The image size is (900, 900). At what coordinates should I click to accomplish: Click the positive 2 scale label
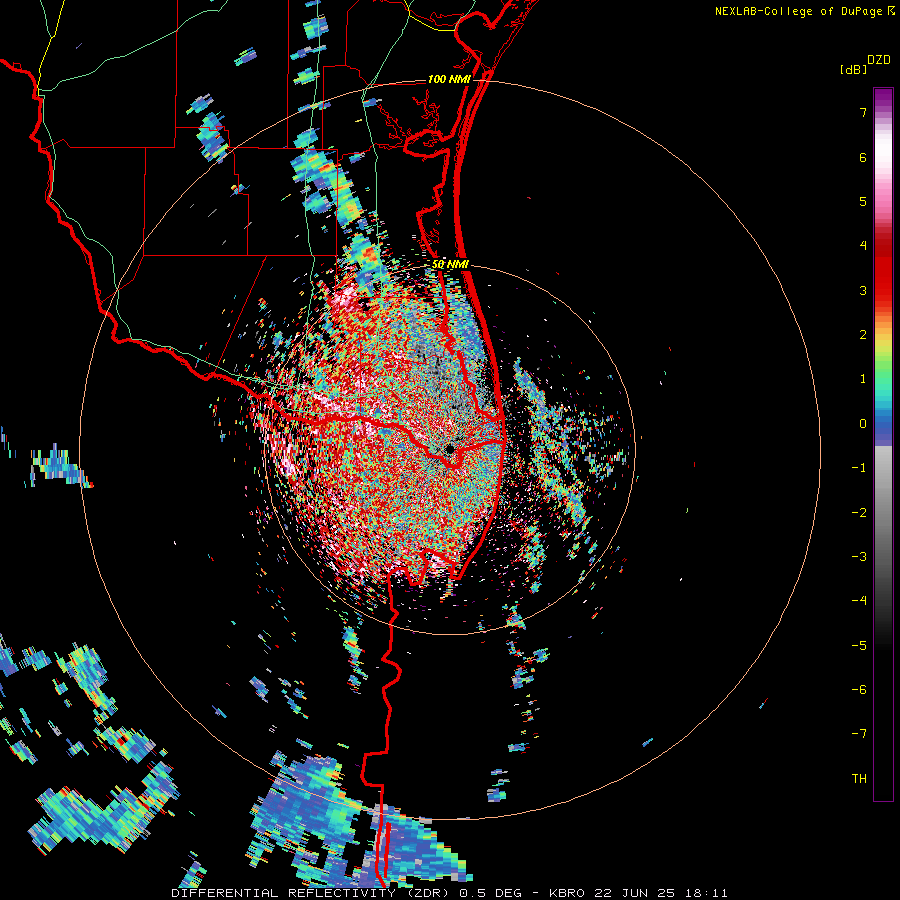coord(863,335)
